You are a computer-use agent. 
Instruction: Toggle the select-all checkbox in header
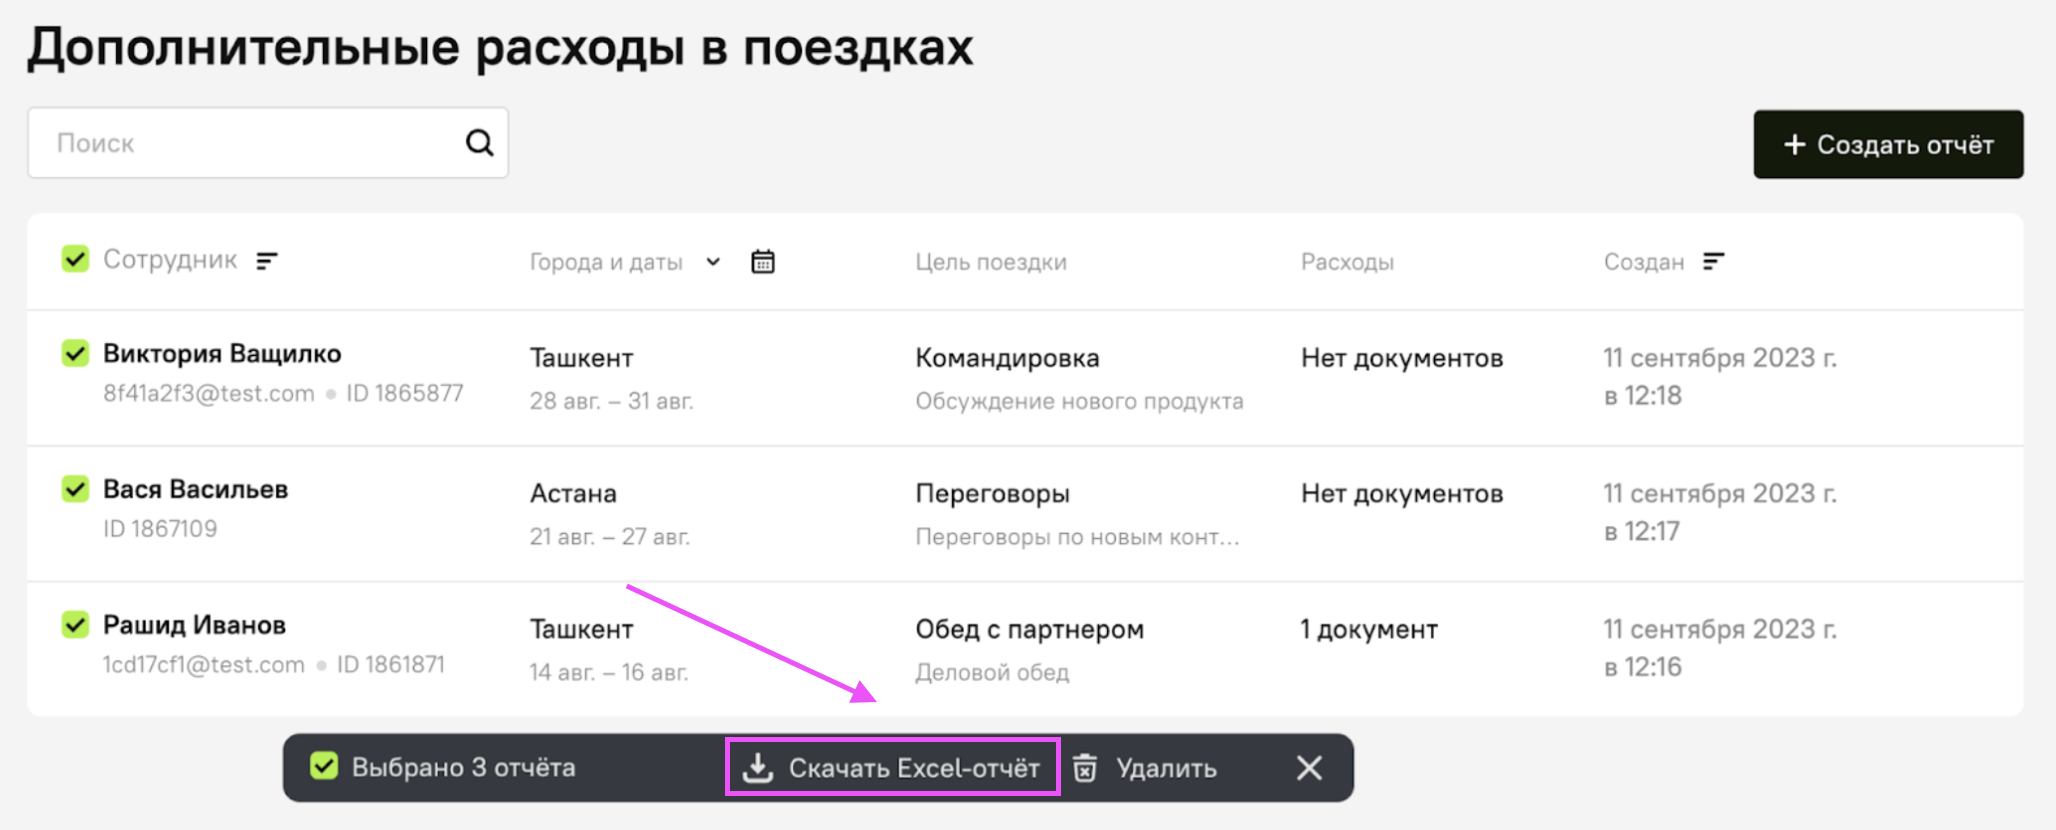tap(75, 260)
